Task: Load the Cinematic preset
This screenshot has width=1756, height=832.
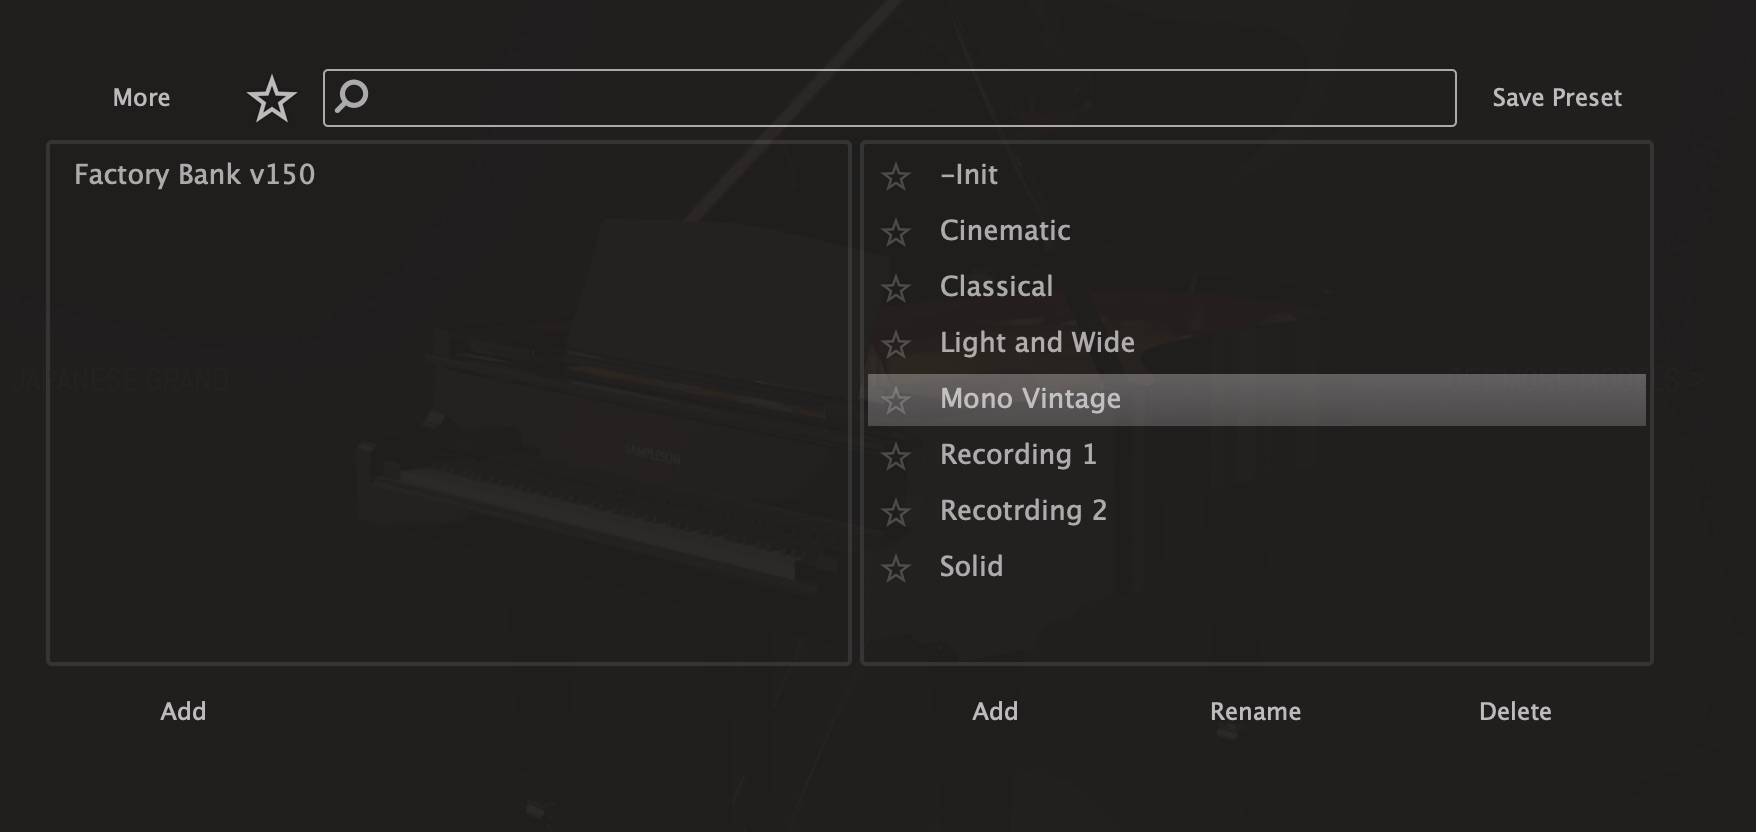Action: (x=1005, y=231)
